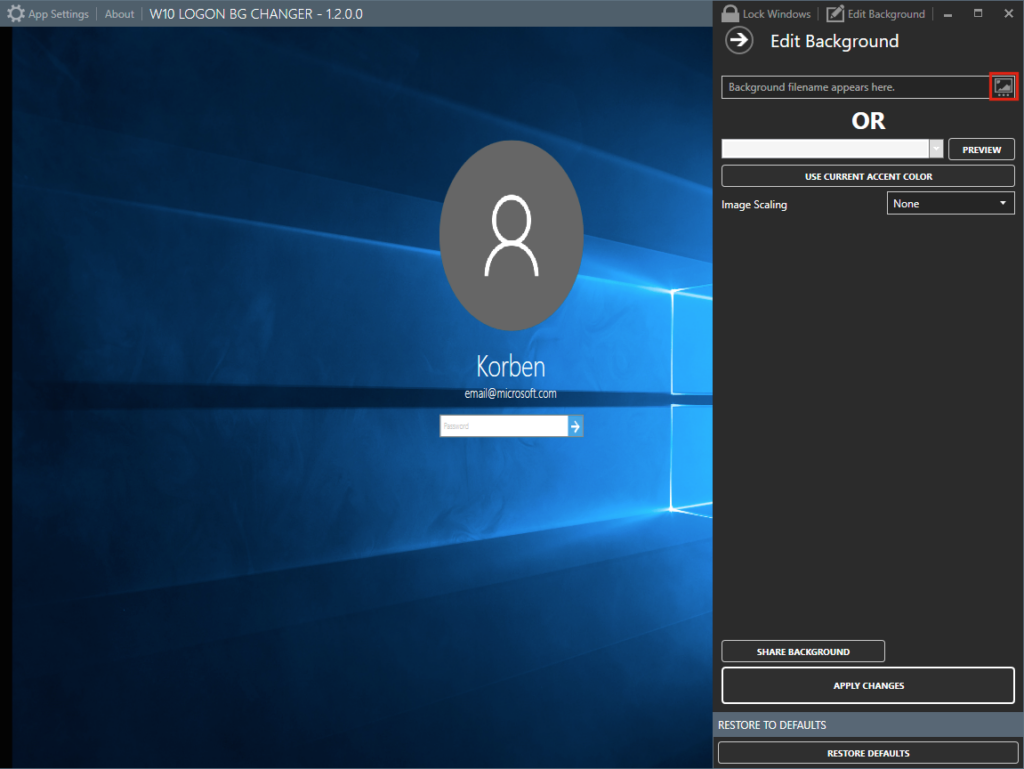Select Lock Windows menu label
Image resolution: width=1024 pixels, height=769 pixels.
776,14
